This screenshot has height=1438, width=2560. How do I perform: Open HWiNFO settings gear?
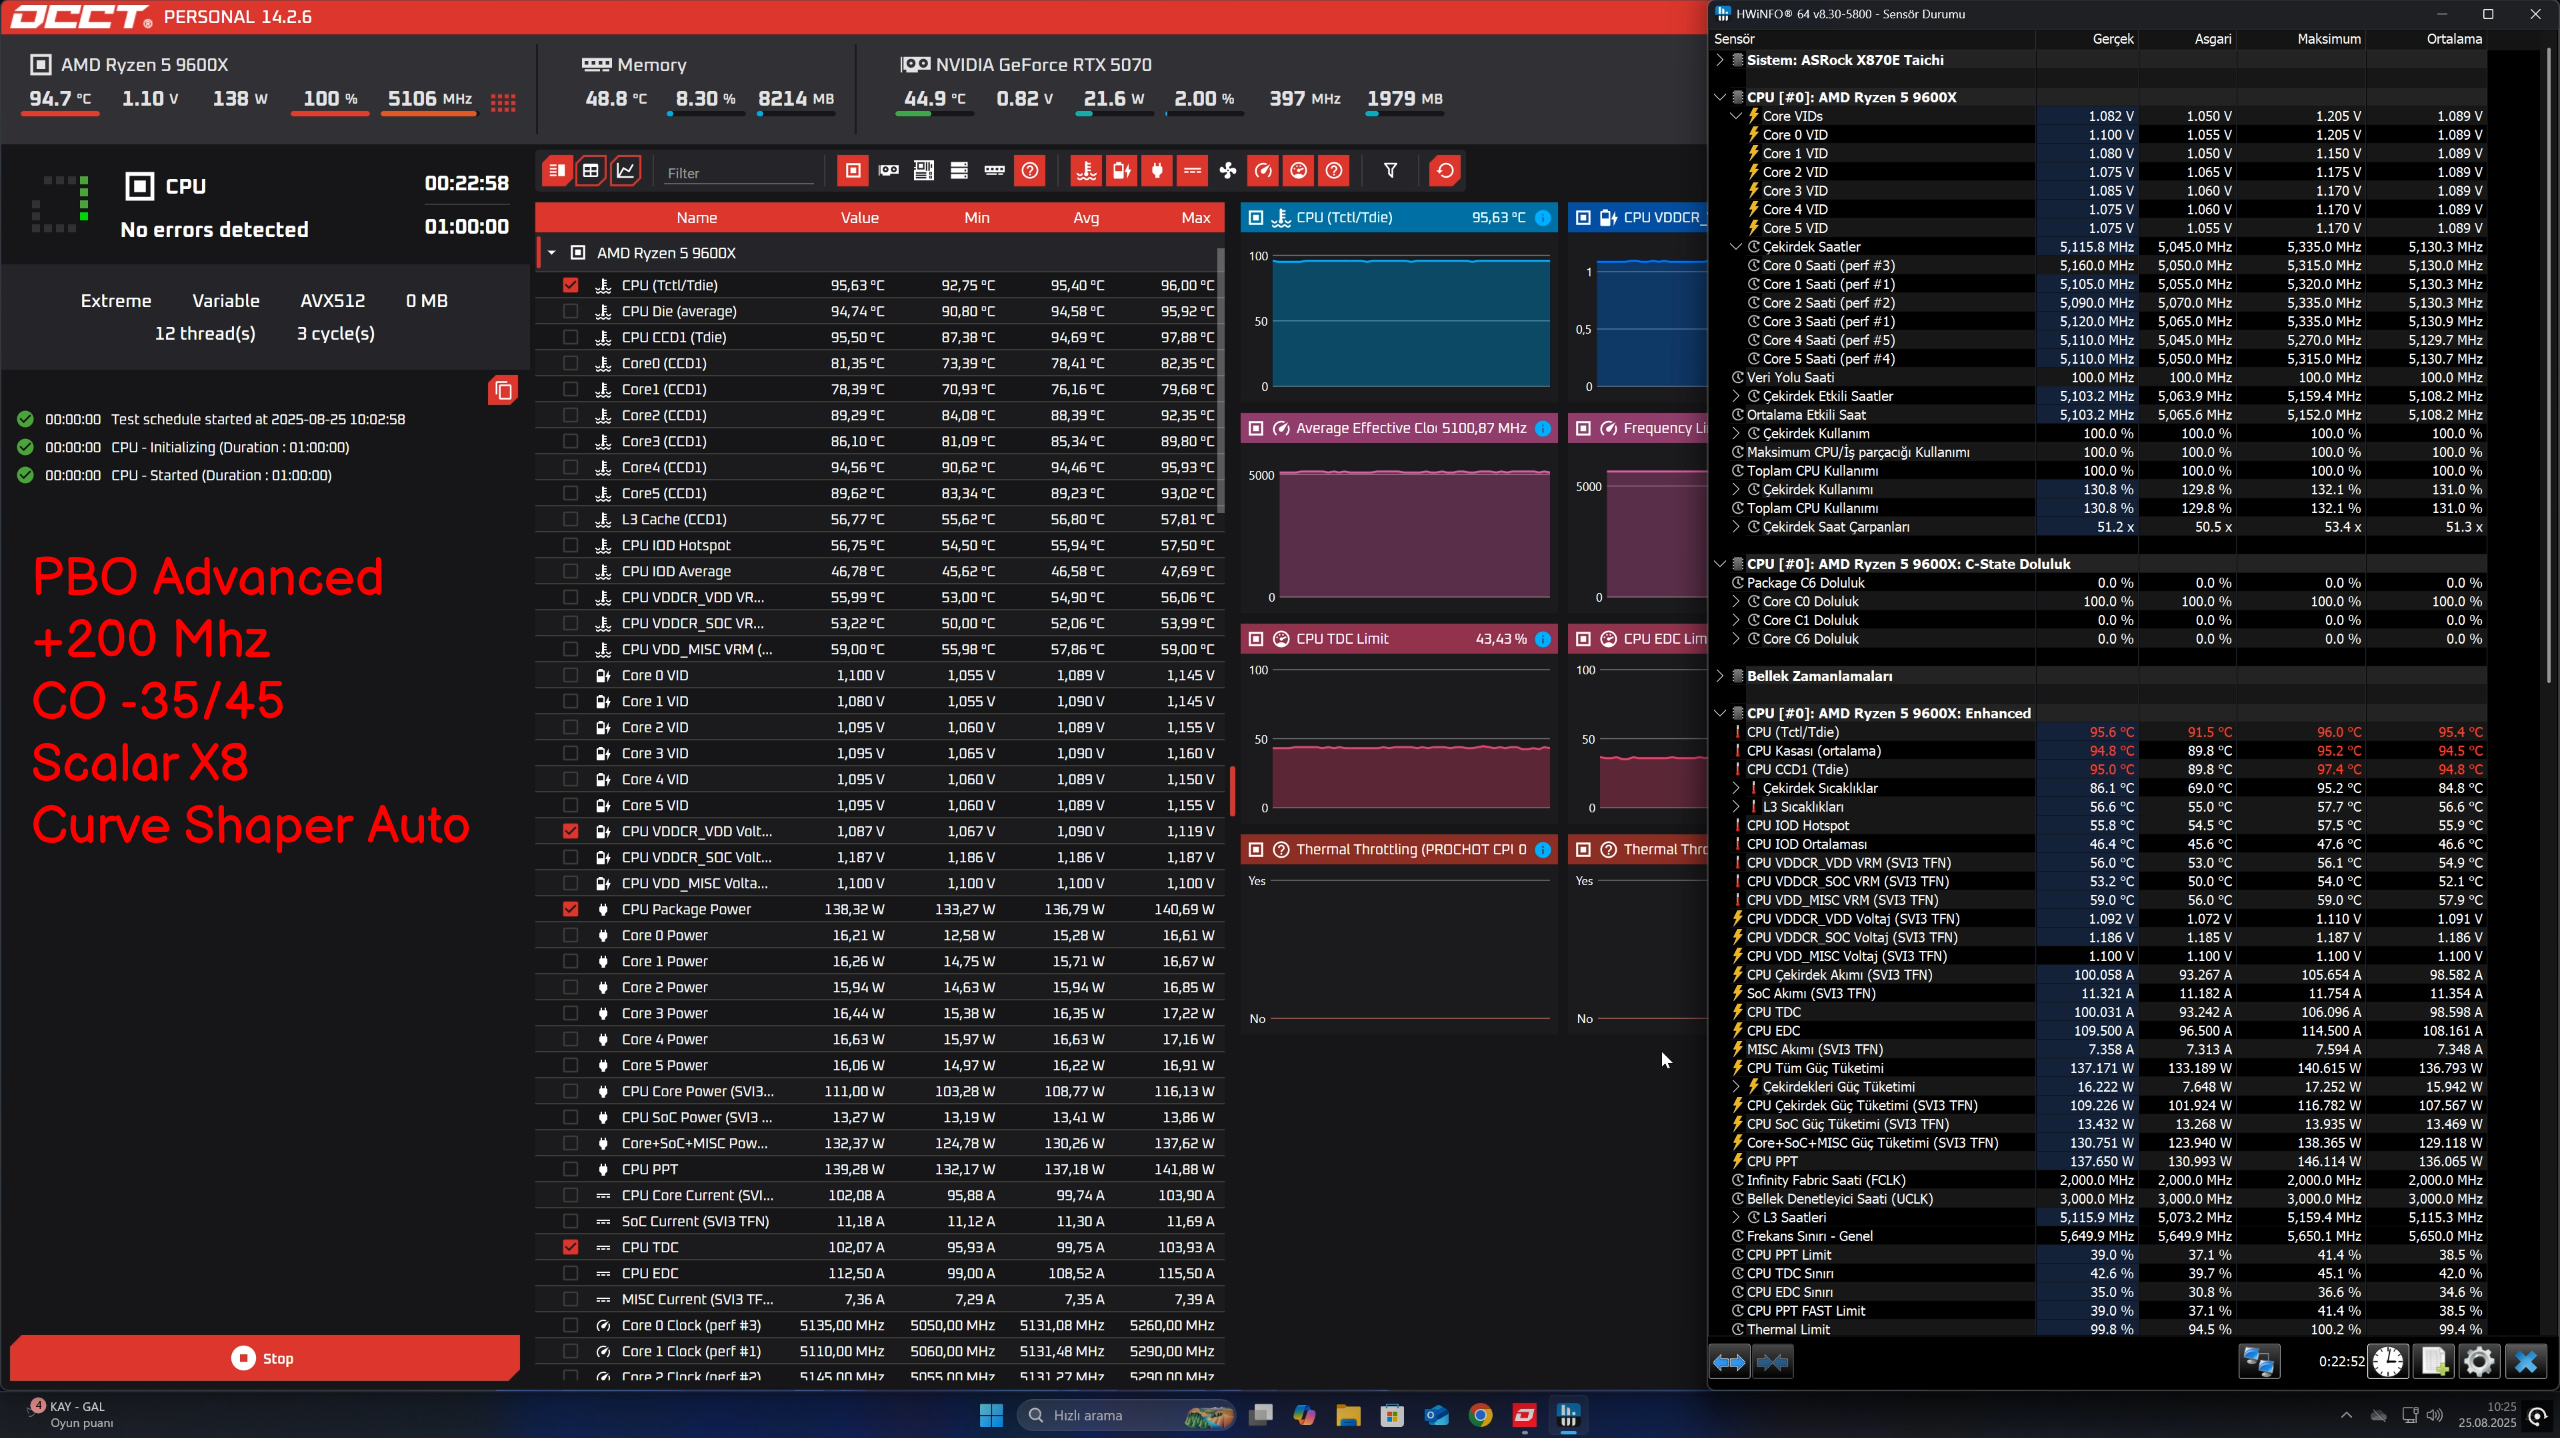point(2479,1361)
